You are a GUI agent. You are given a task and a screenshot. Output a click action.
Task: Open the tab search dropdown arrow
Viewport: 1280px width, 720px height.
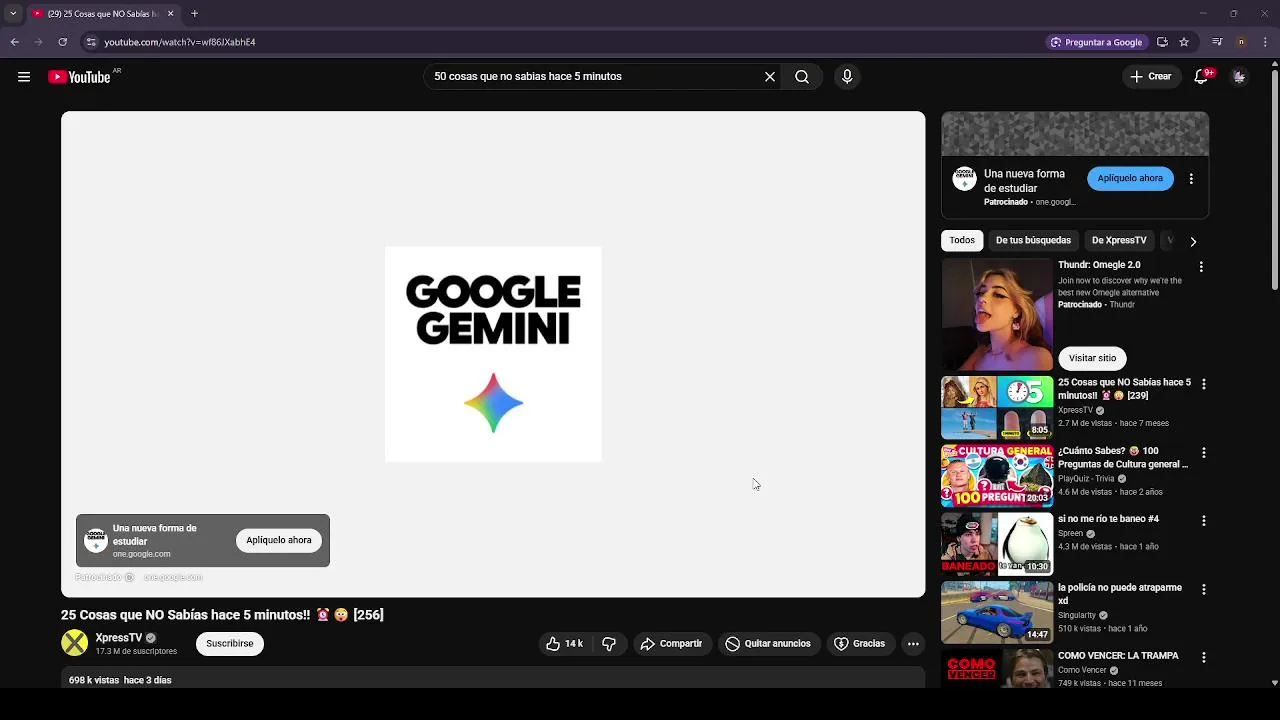point(12,14)
